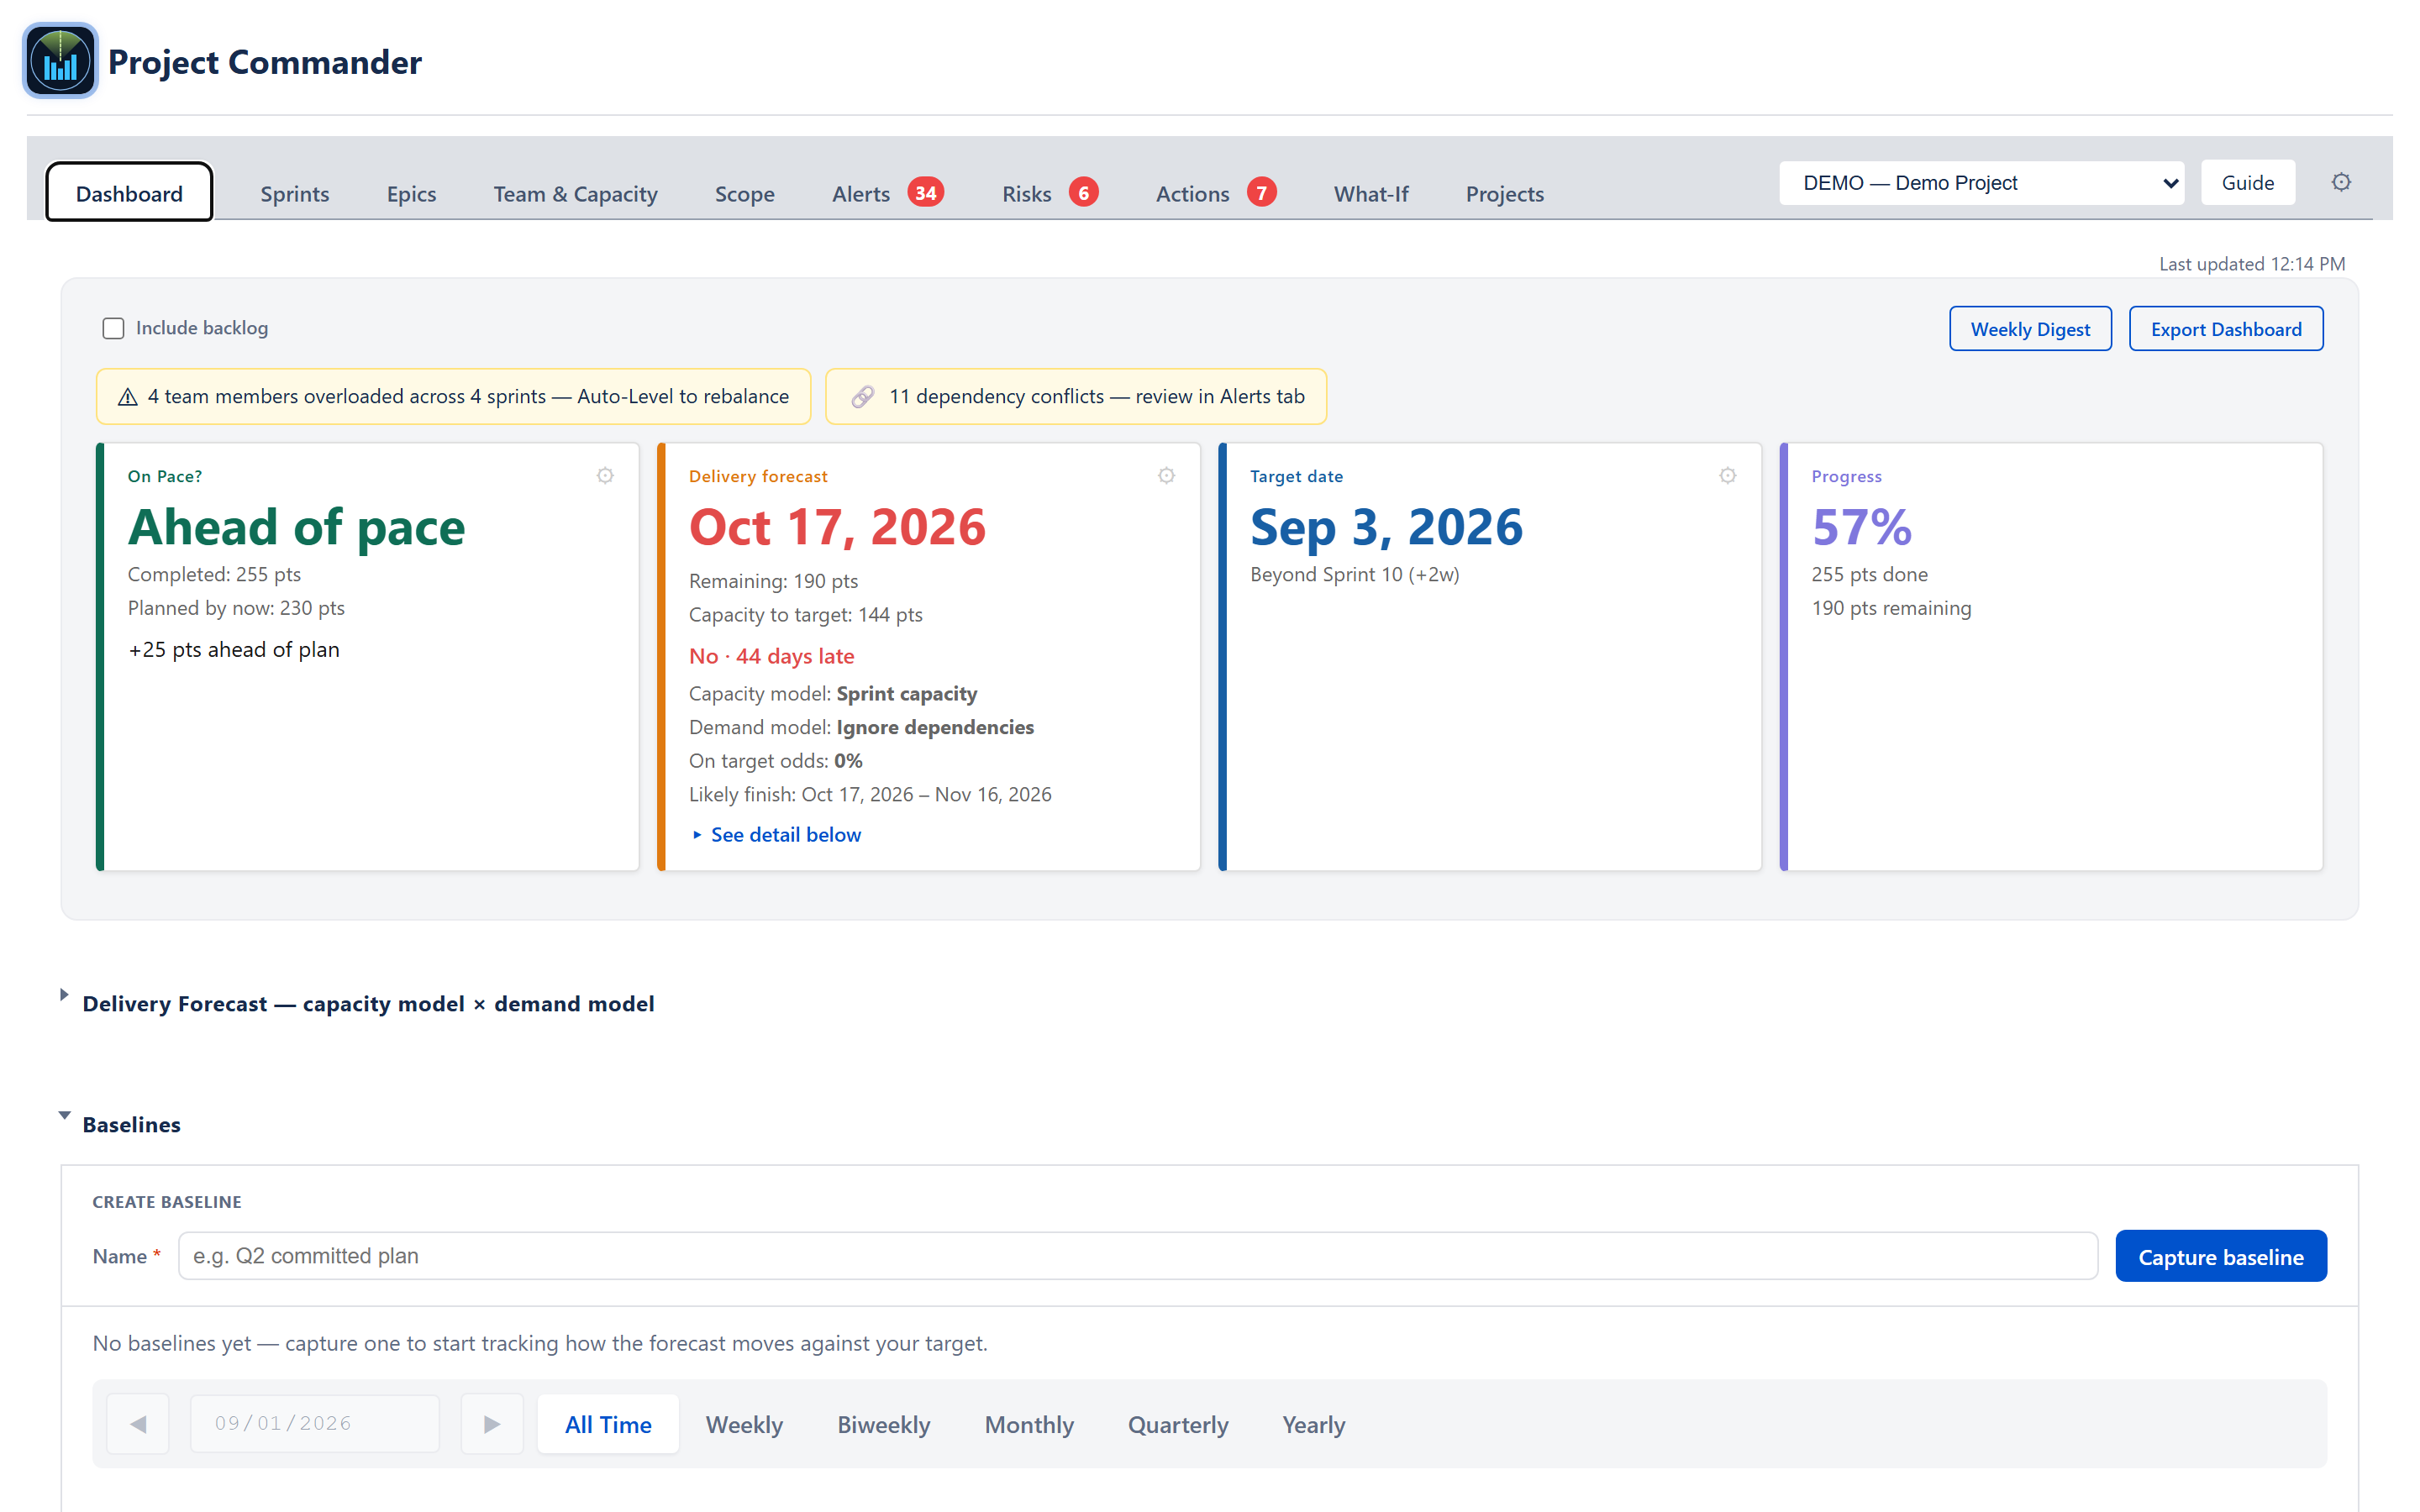Select the Dashboard tab
Viewport: 2420px width, 1512px height.
pyautogui.click(x=129, y=193)
